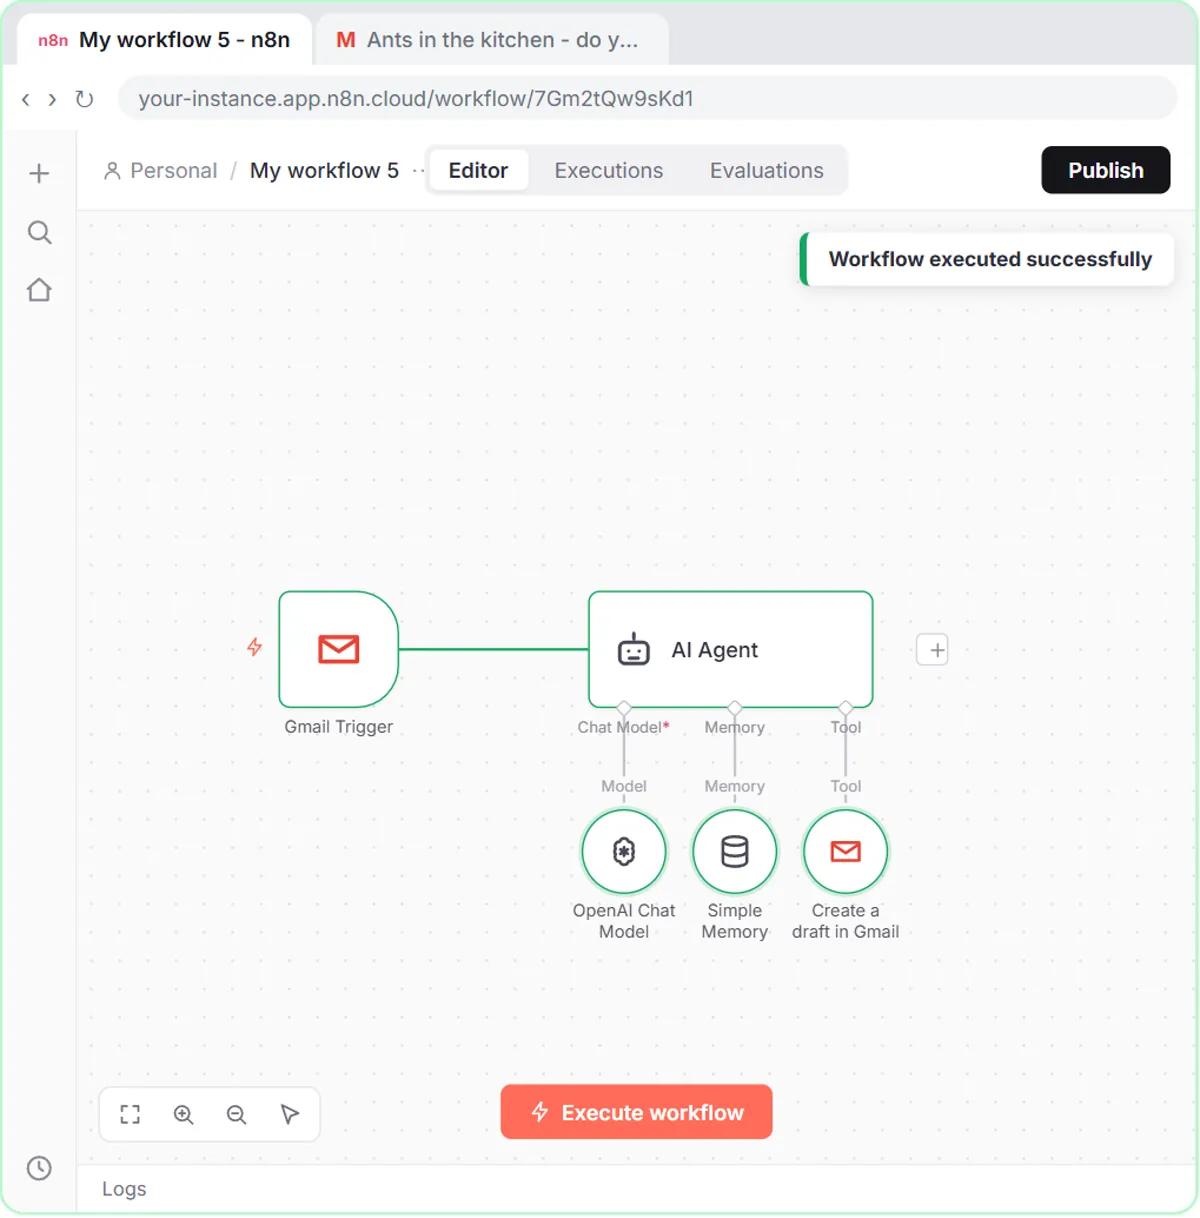
Task: Click the lightning trigger icon beside Gmail Trigger
Action: coord(255,647)
